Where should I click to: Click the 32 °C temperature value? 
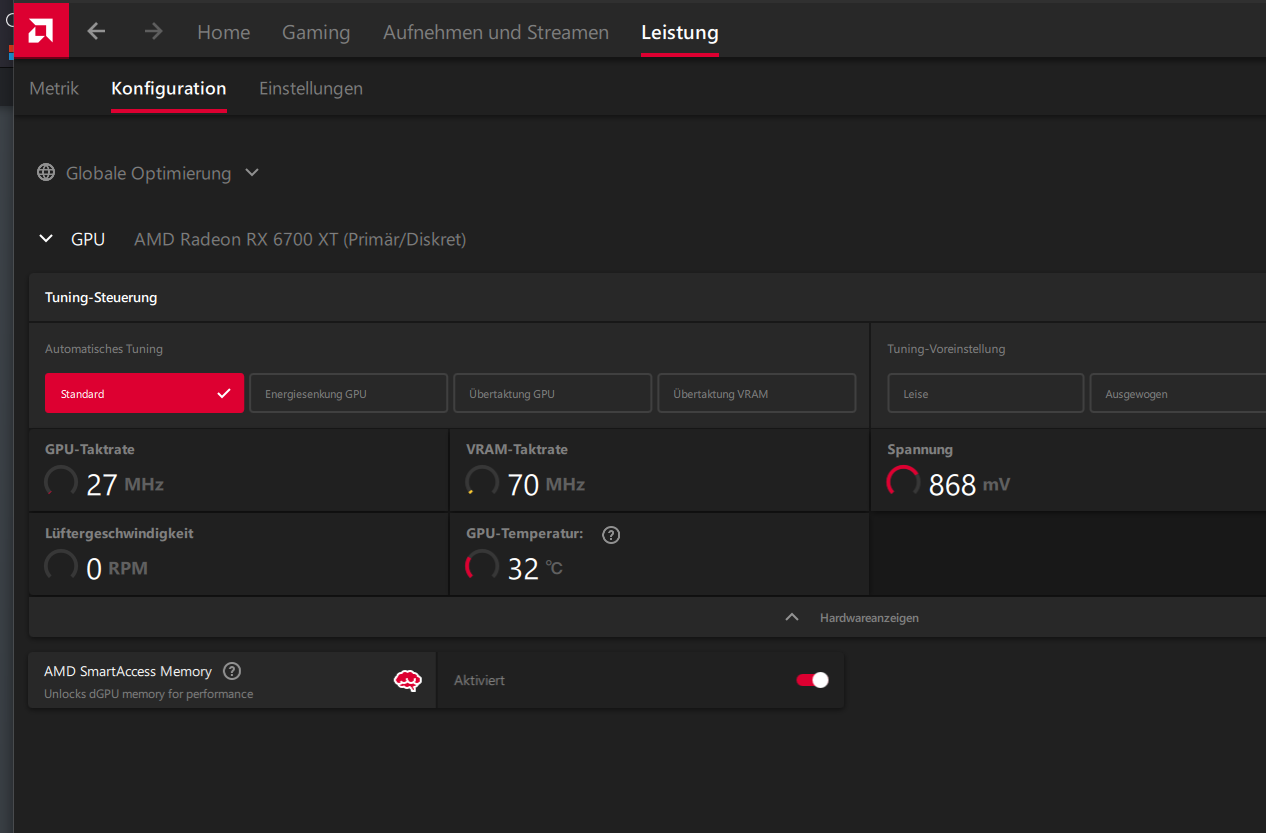pos(535,569)
